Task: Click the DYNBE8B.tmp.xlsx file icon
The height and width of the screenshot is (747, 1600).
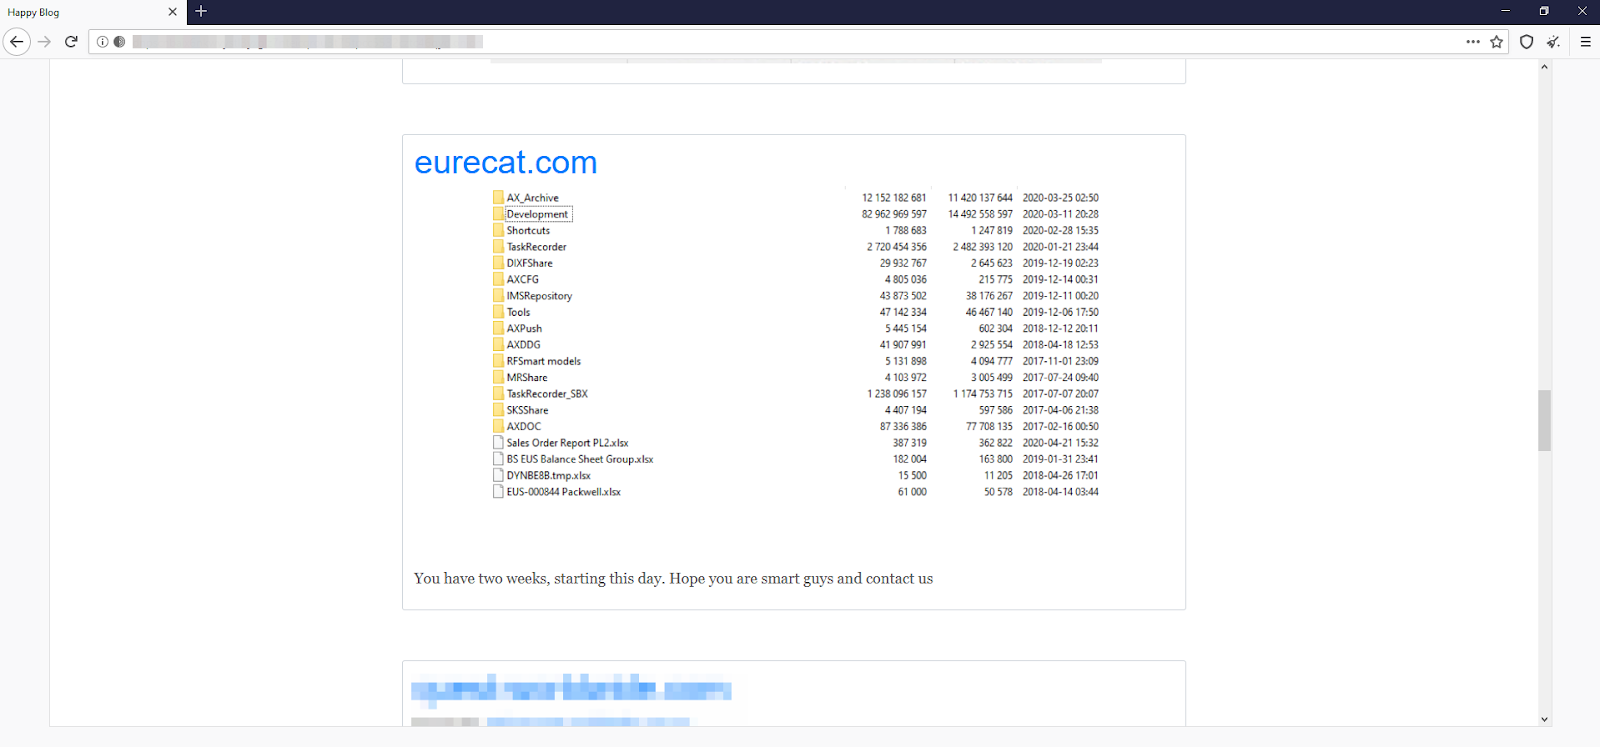Action: click(x=498, y=475)
